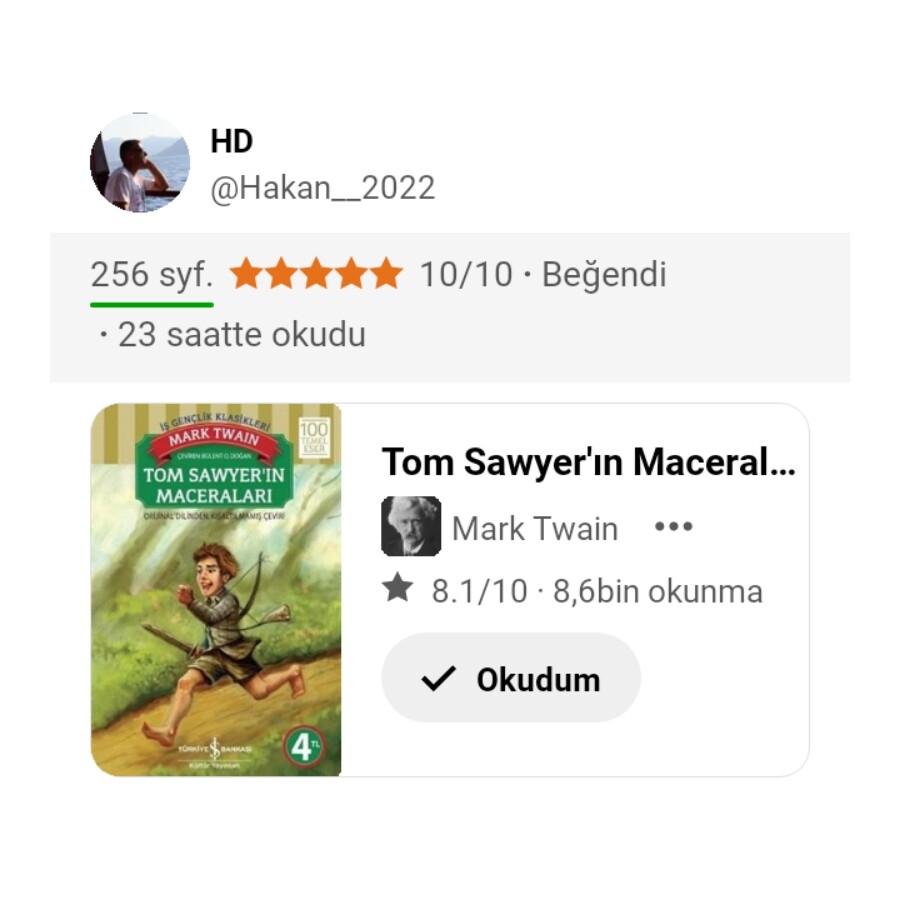Open the 256 syf. page progress
Viewport: 900px width, 900px height.
pos(152,276)
